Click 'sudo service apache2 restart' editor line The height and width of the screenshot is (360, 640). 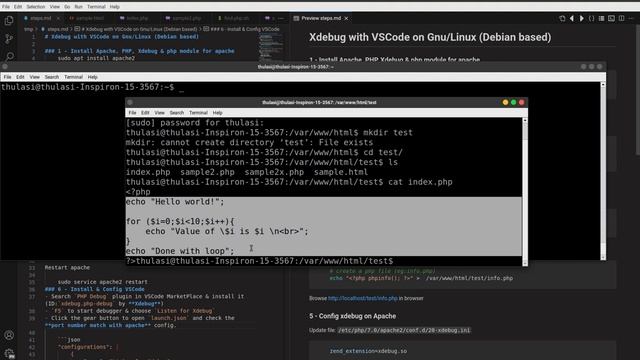tap(102, 282)
